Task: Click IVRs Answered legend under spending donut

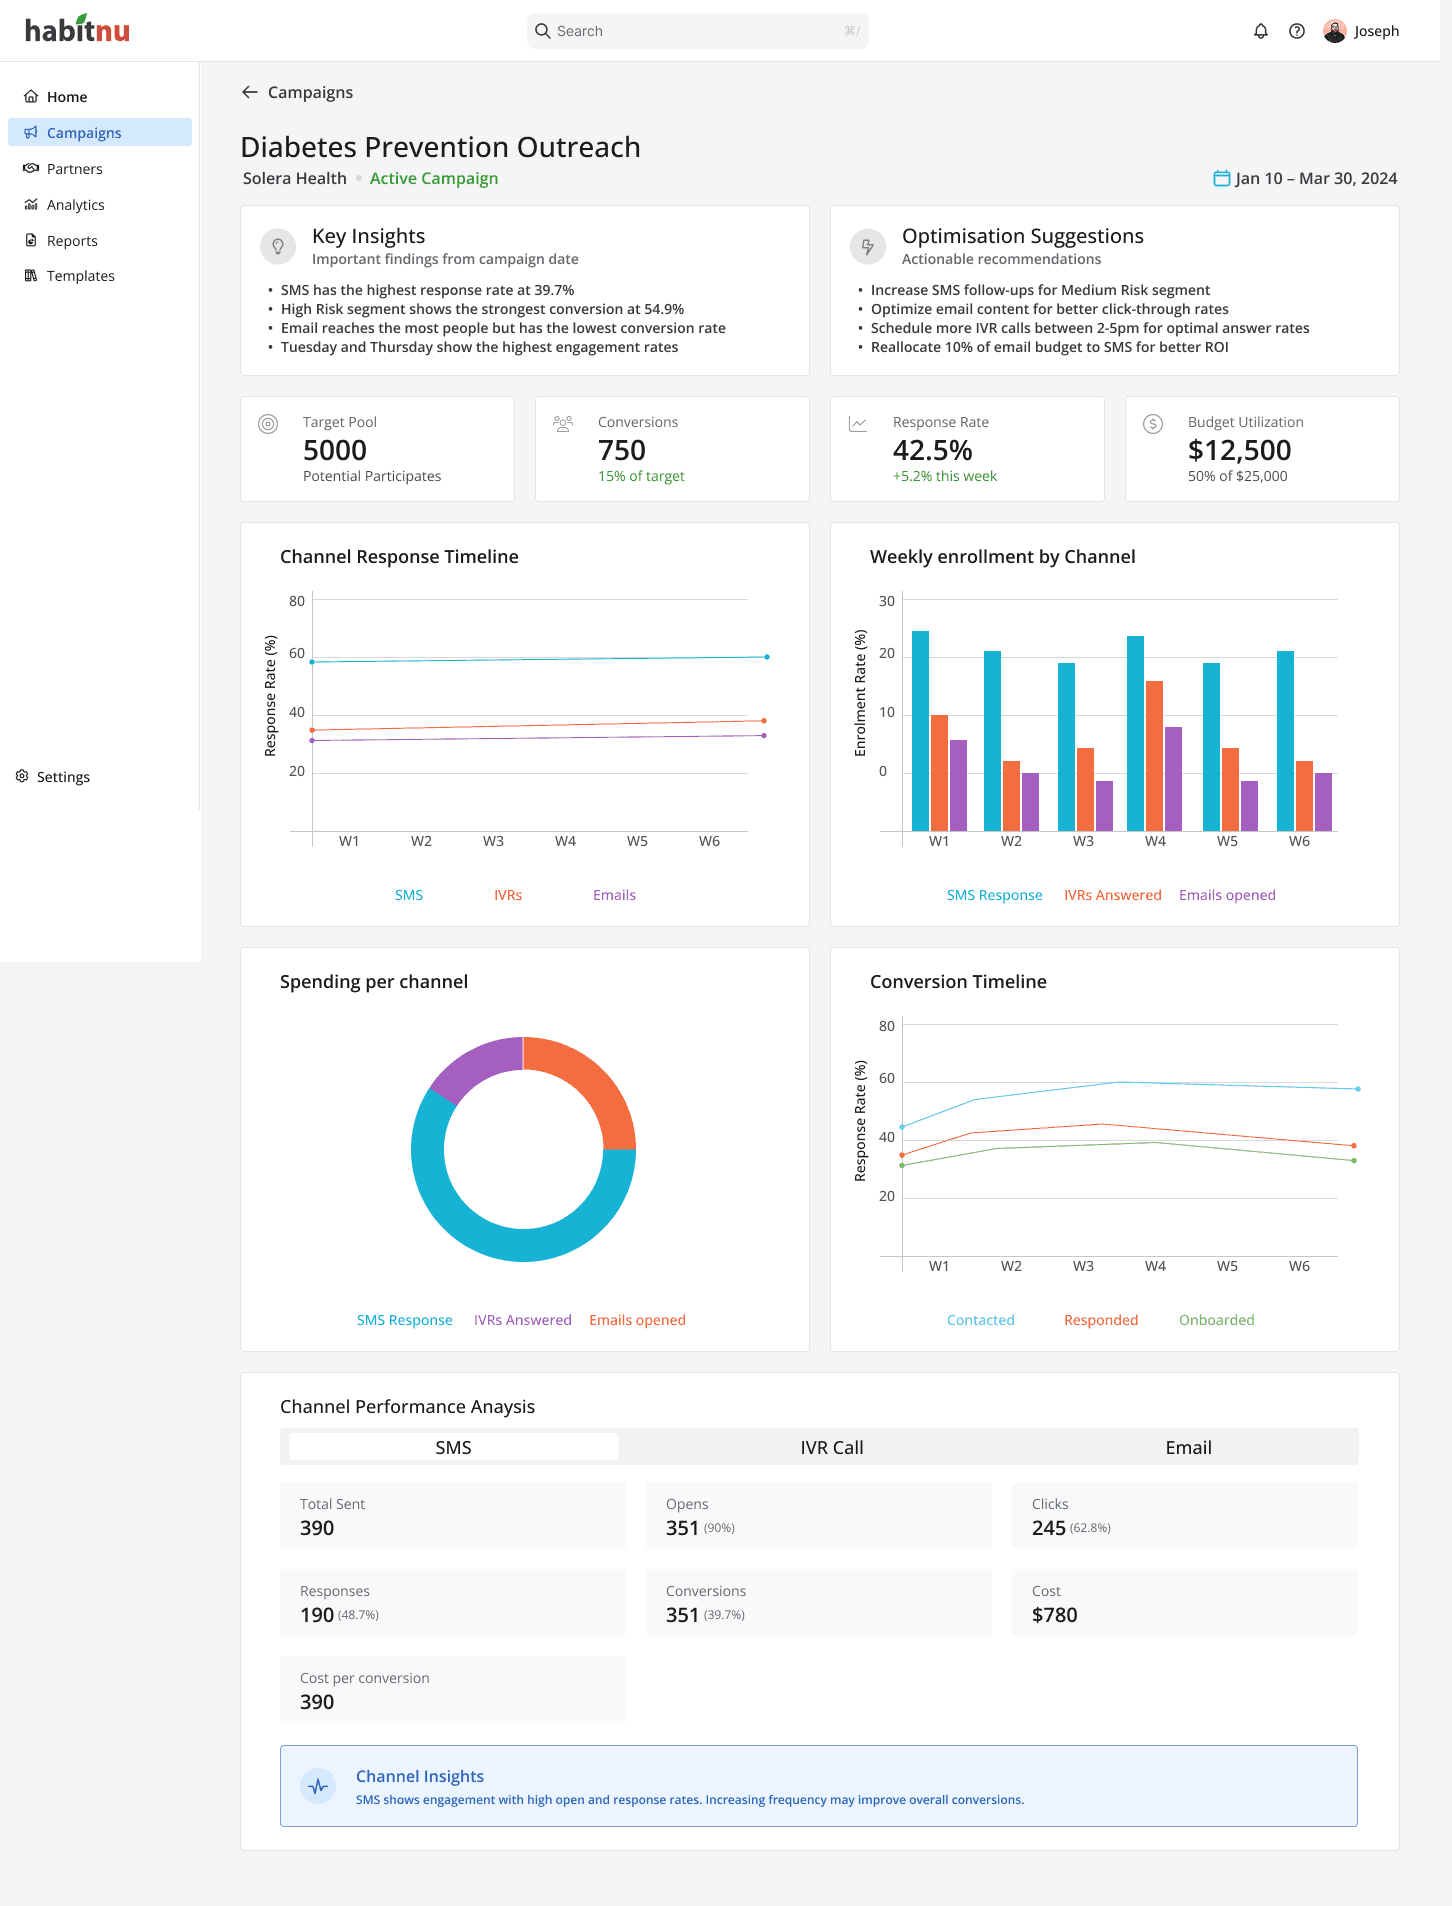Action: [x=523, y=1320]
